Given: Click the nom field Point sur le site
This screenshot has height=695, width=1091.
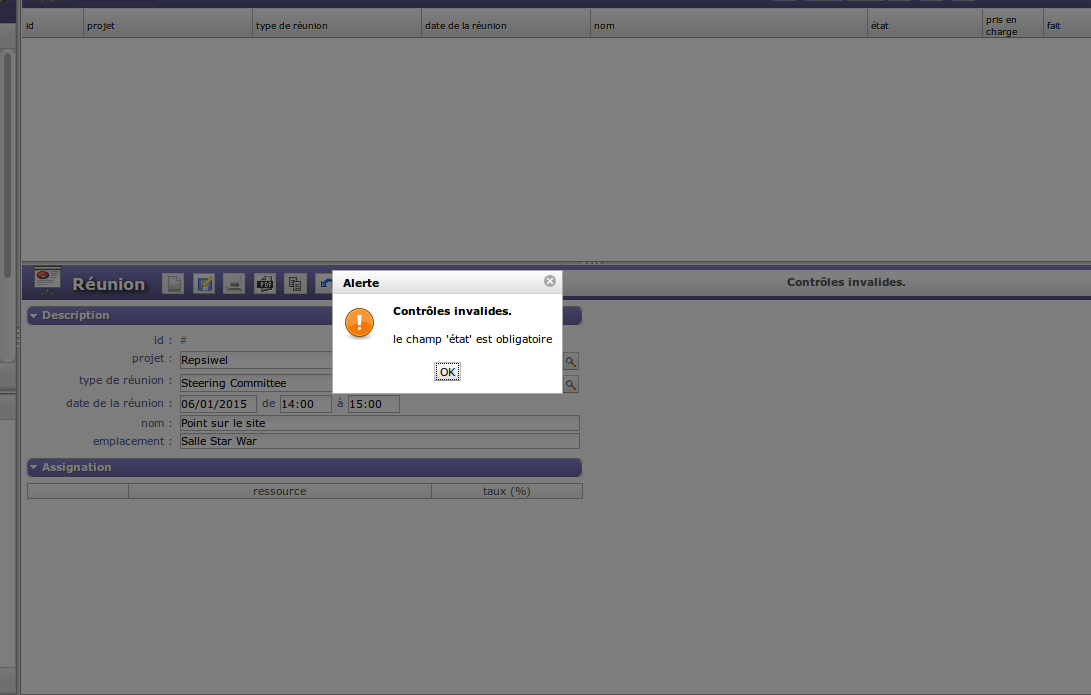Looking at the screenshot, I should (x=379, y=423).
